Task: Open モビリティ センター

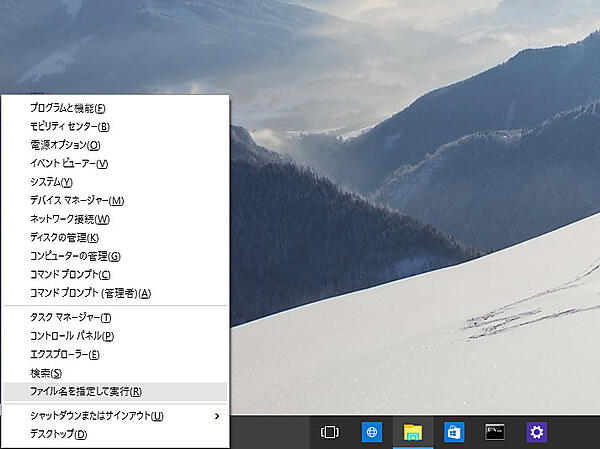Action: click(x=69, y=126)
